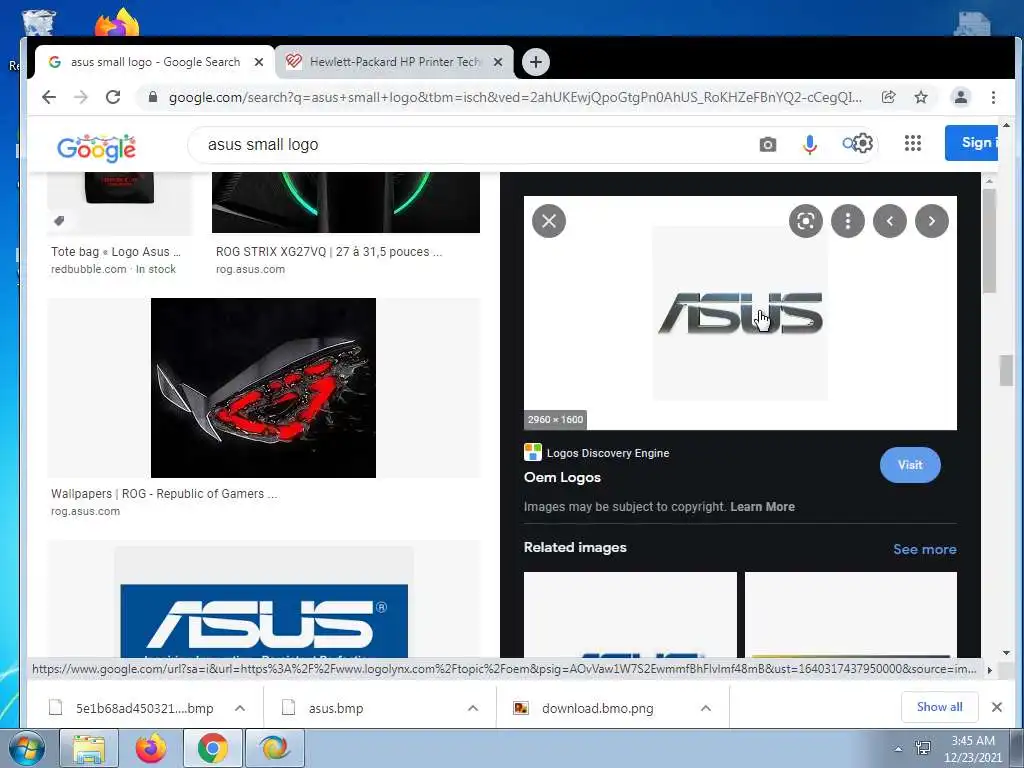1024x768 pixels.
Task: Open the Tote bag Logo Asus result
Action: (120, 202)
